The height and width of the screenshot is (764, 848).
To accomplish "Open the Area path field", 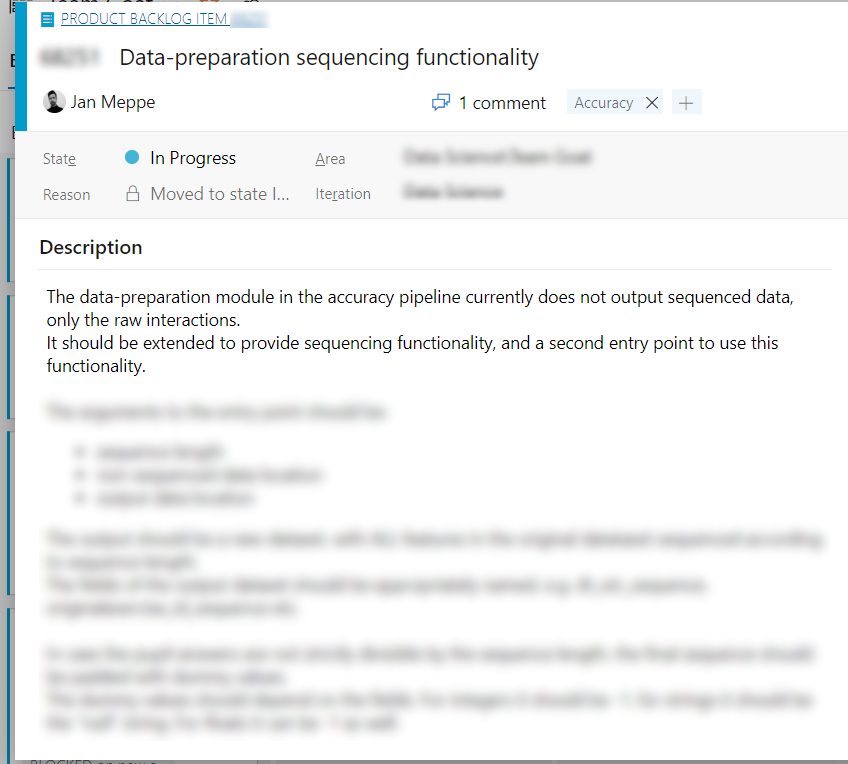I will [498, 157].
